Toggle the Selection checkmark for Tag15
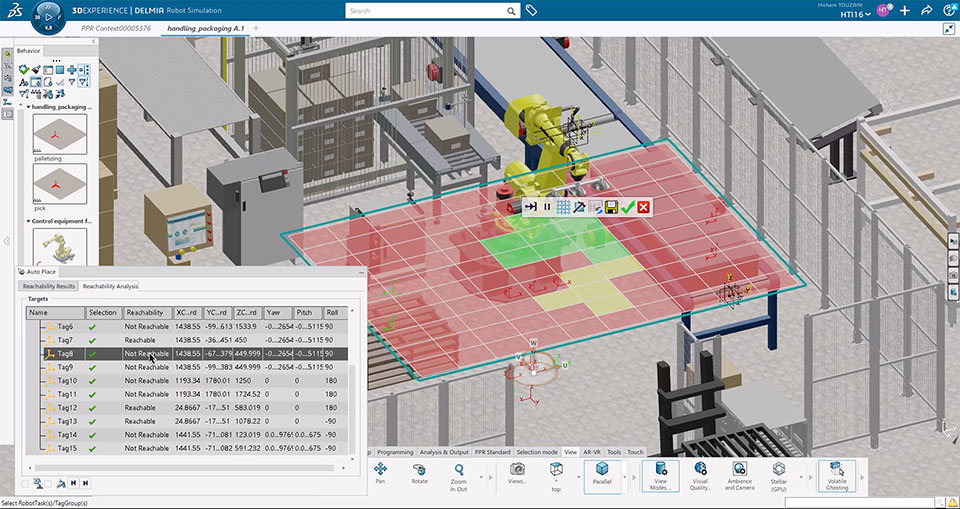The width and height of the screenshot is (960, 509). click(x=92, y=448)
